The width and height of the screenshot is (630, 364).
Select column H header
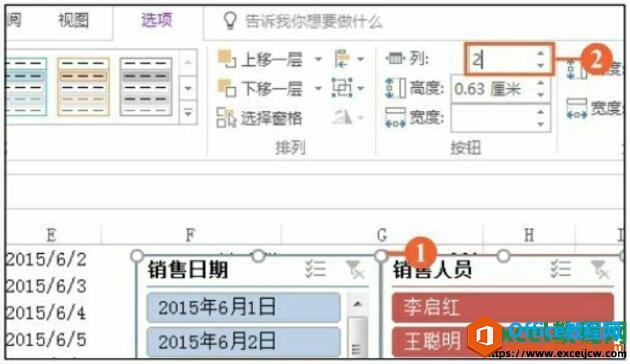point(529,235)
